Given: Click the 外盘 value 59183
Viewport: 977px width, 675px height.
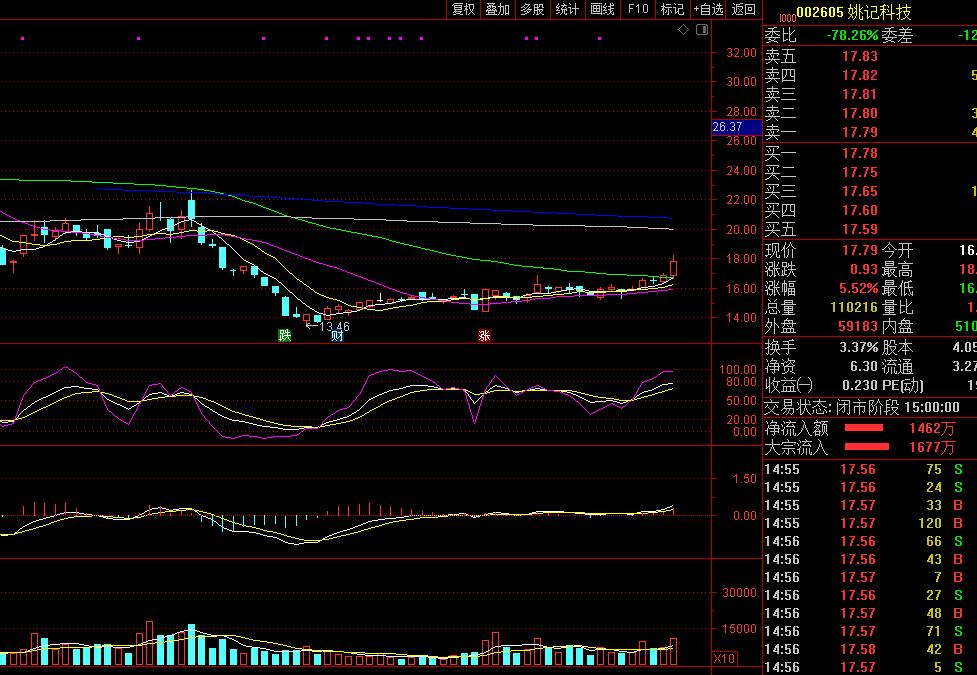Looking at the screenshot, I should click(x=859, y=326).
